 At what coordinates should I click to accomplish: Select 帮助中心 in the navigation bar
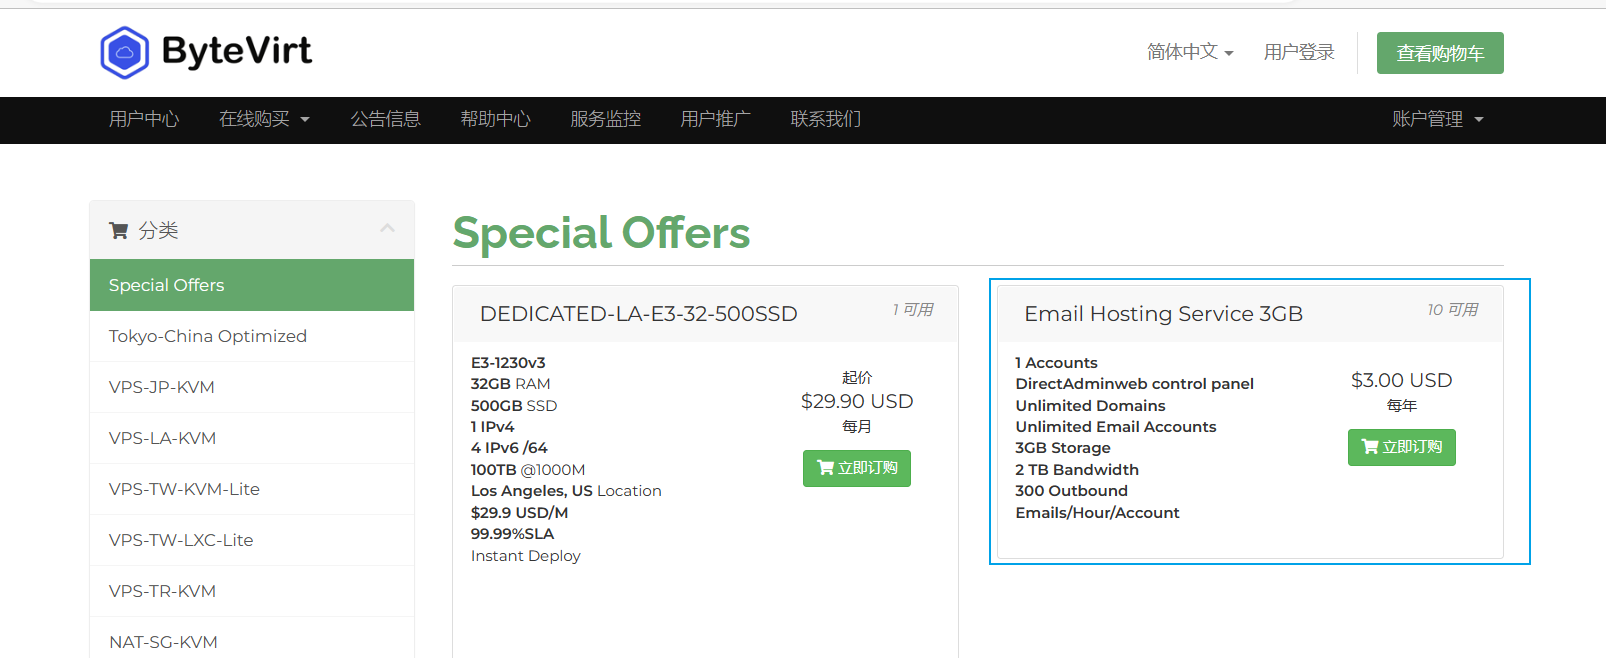tap(495, 119)
